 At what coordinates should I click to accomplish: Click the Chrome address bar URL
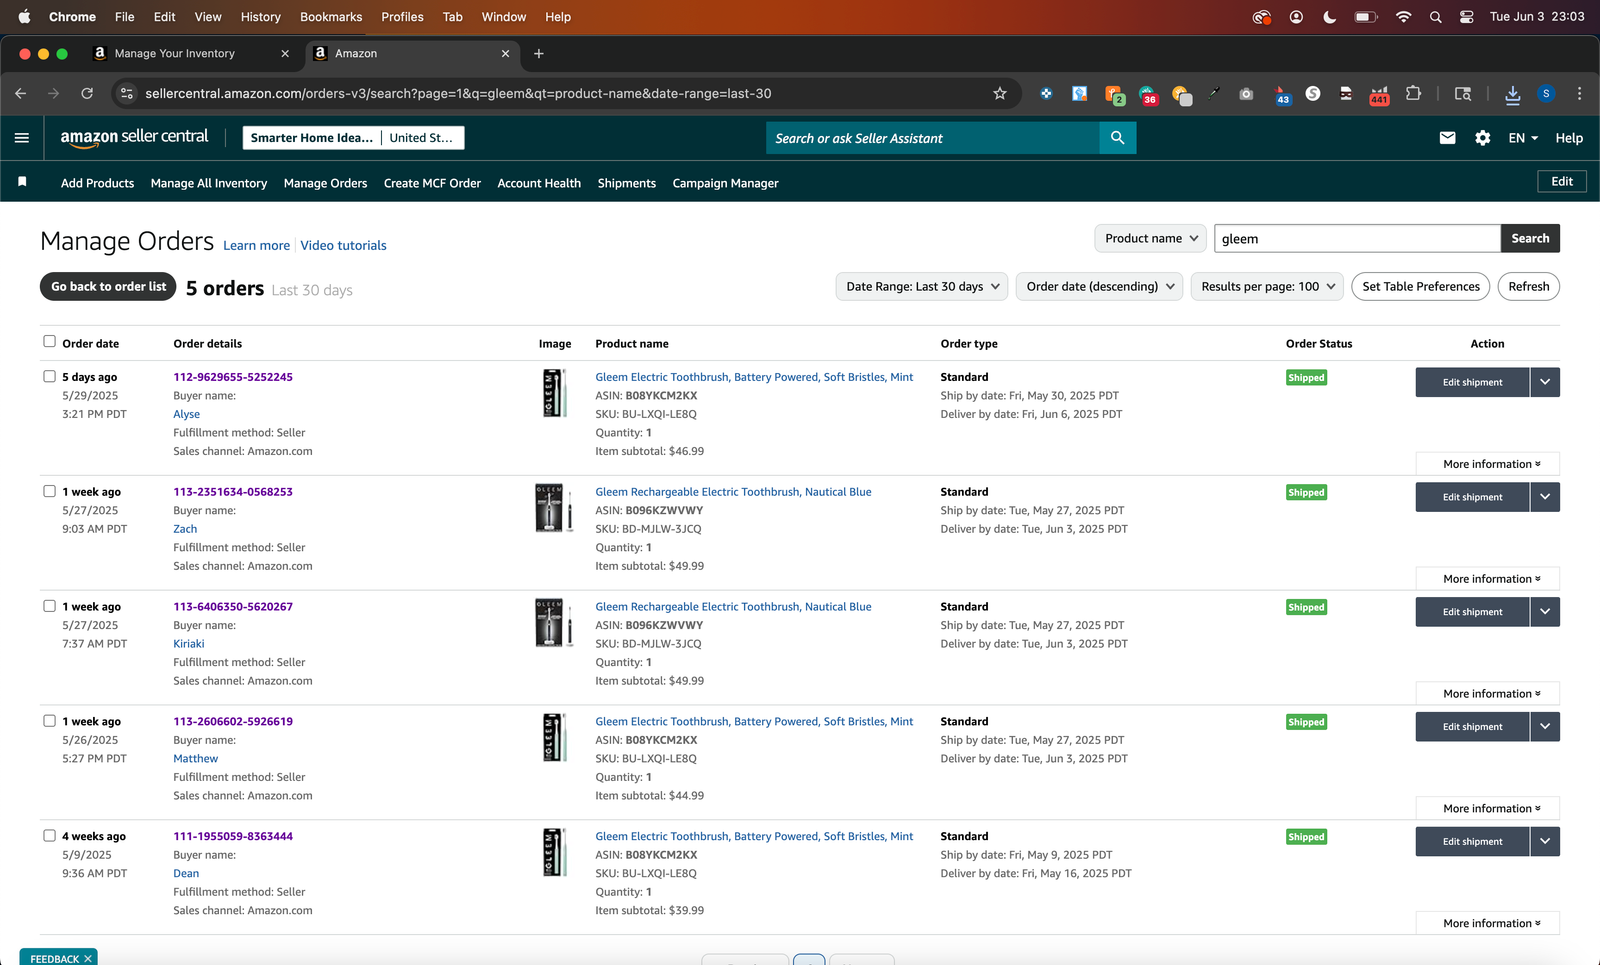[458, 93]
